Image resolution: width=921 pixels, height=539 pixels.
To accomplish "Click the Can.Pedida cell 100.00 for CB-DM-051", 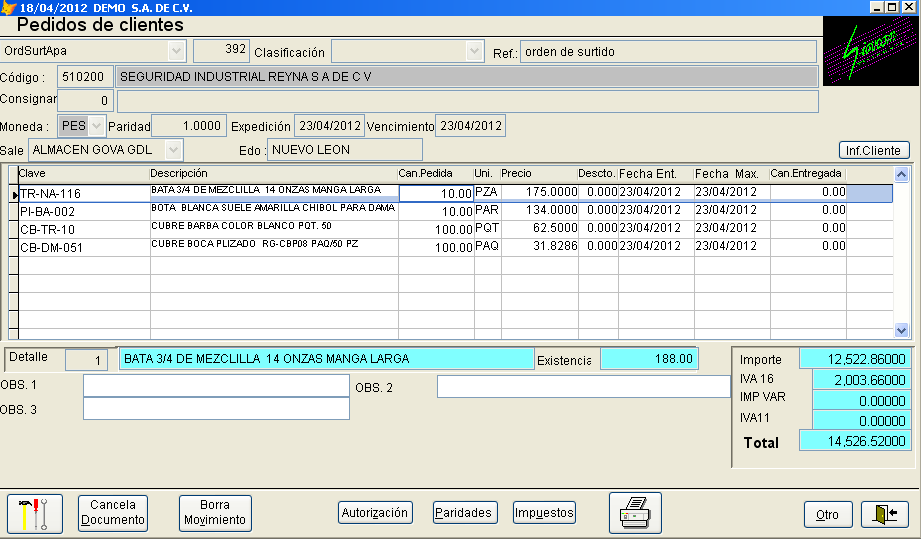I will (x=436, y=248).
